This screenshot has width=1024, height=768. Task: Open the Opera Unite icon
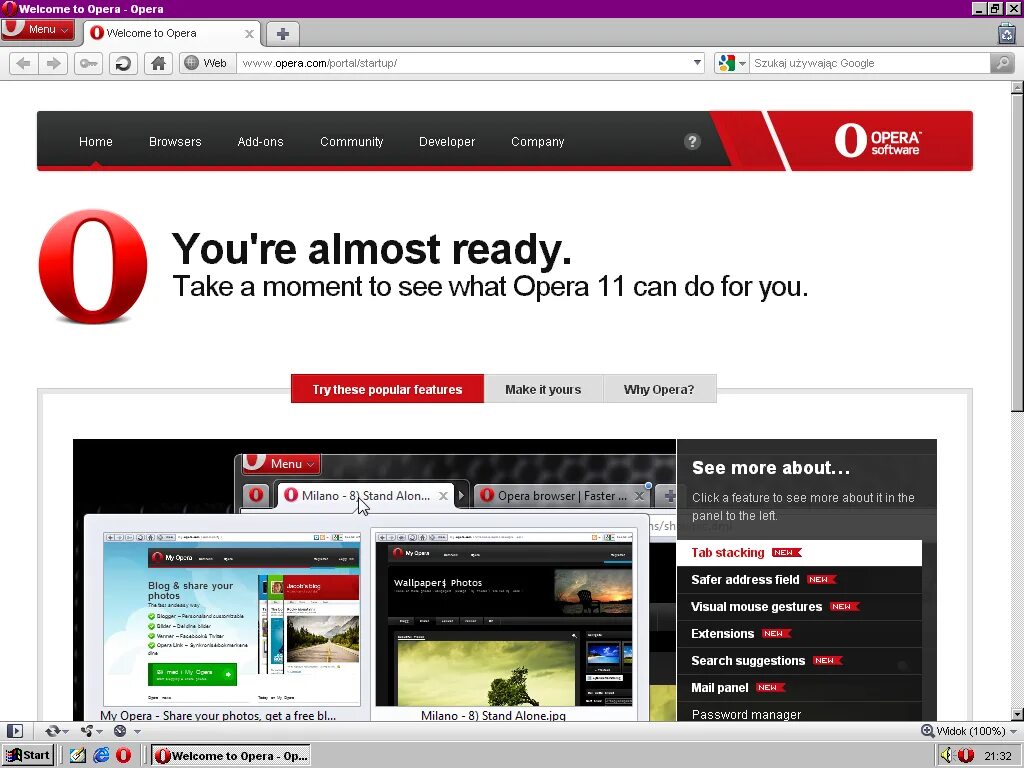[x=86, y=731]
